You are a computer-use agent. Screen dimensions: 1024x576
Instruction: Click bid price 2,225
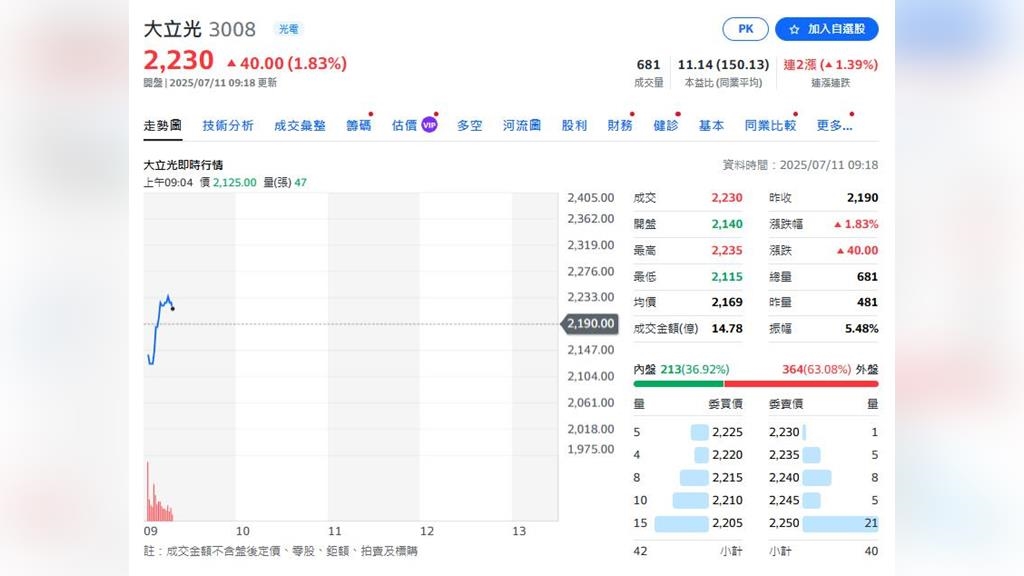(x=727, y=432)
